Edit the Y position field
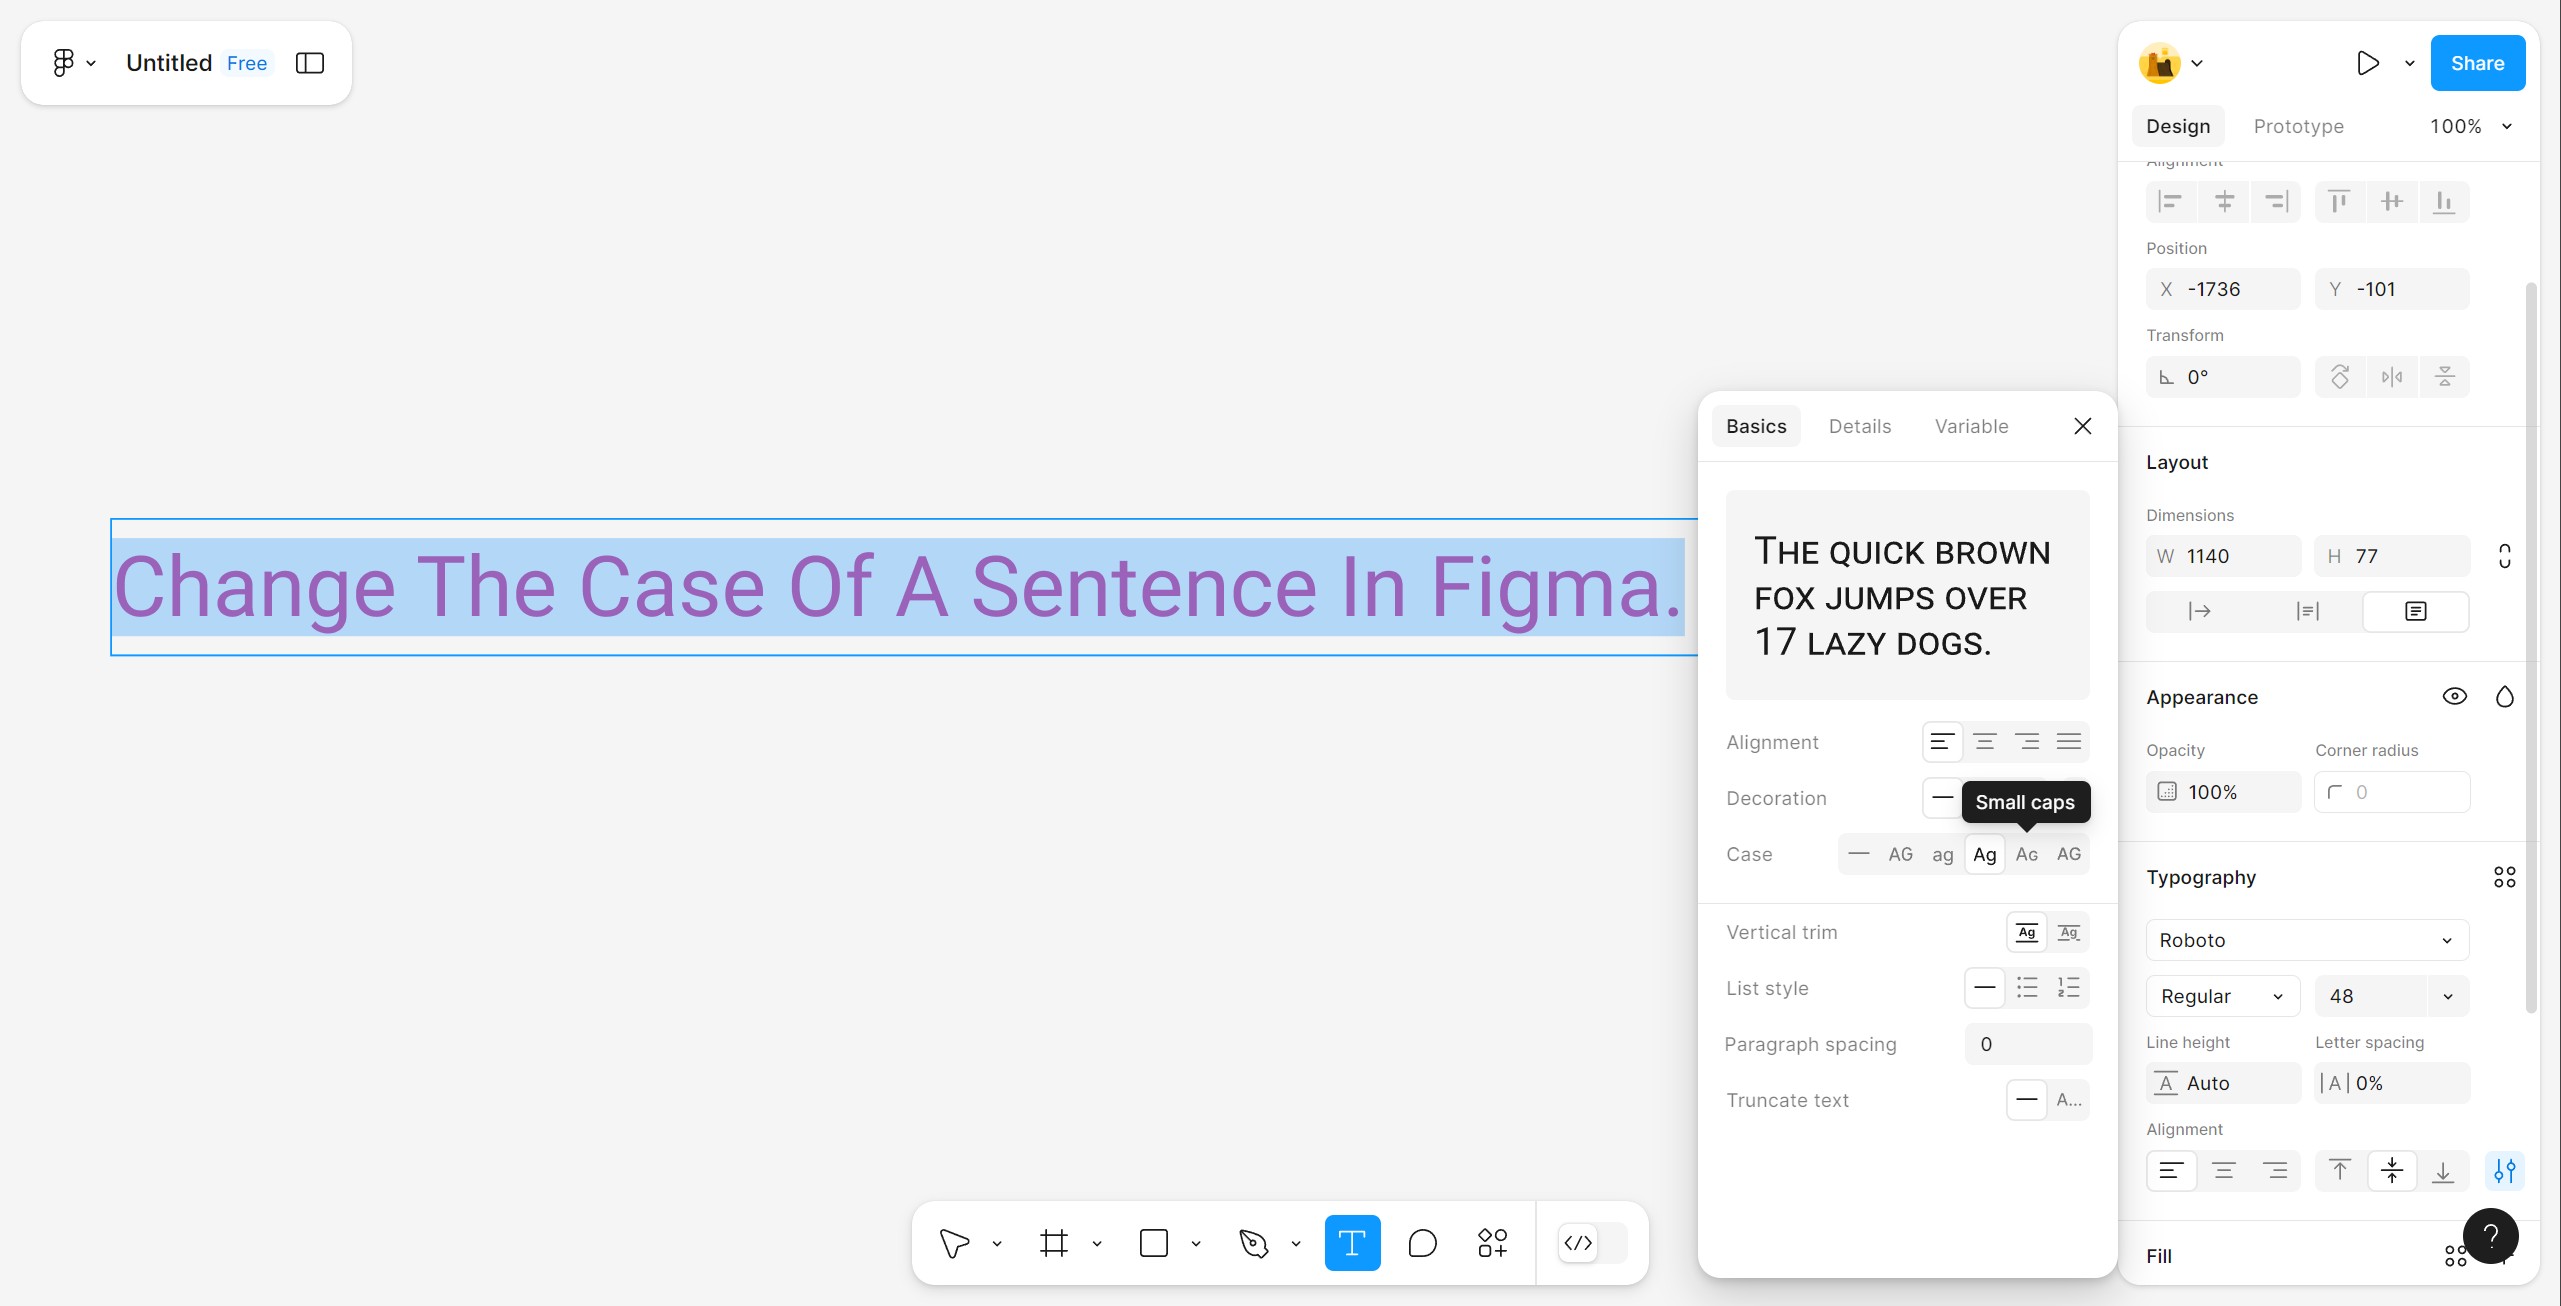2561x1306 pixels. click(x=2392, y=289)
